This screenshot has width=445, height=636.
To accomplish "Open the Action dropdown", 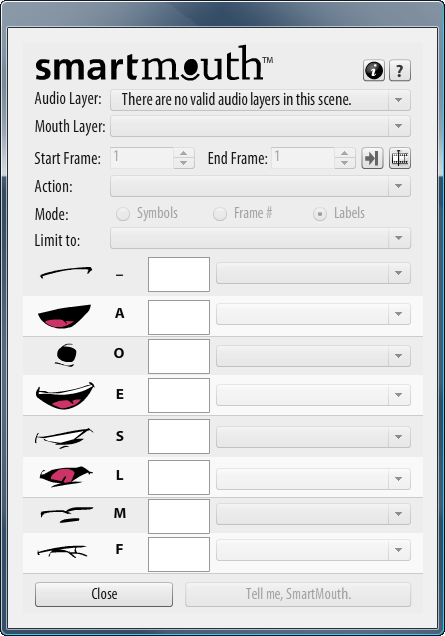I will click(260, 186).
